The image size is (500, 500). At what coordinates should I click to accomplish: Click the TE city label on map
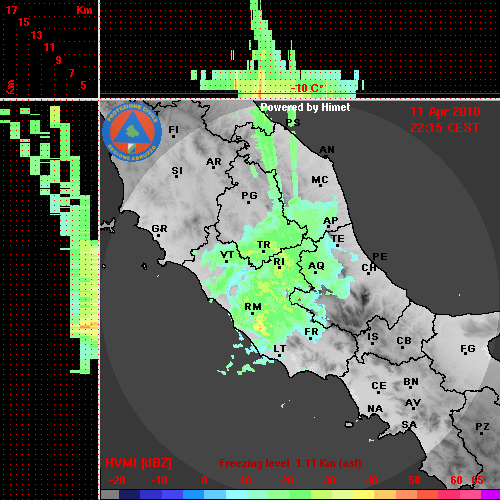click(x=338, y=239)
